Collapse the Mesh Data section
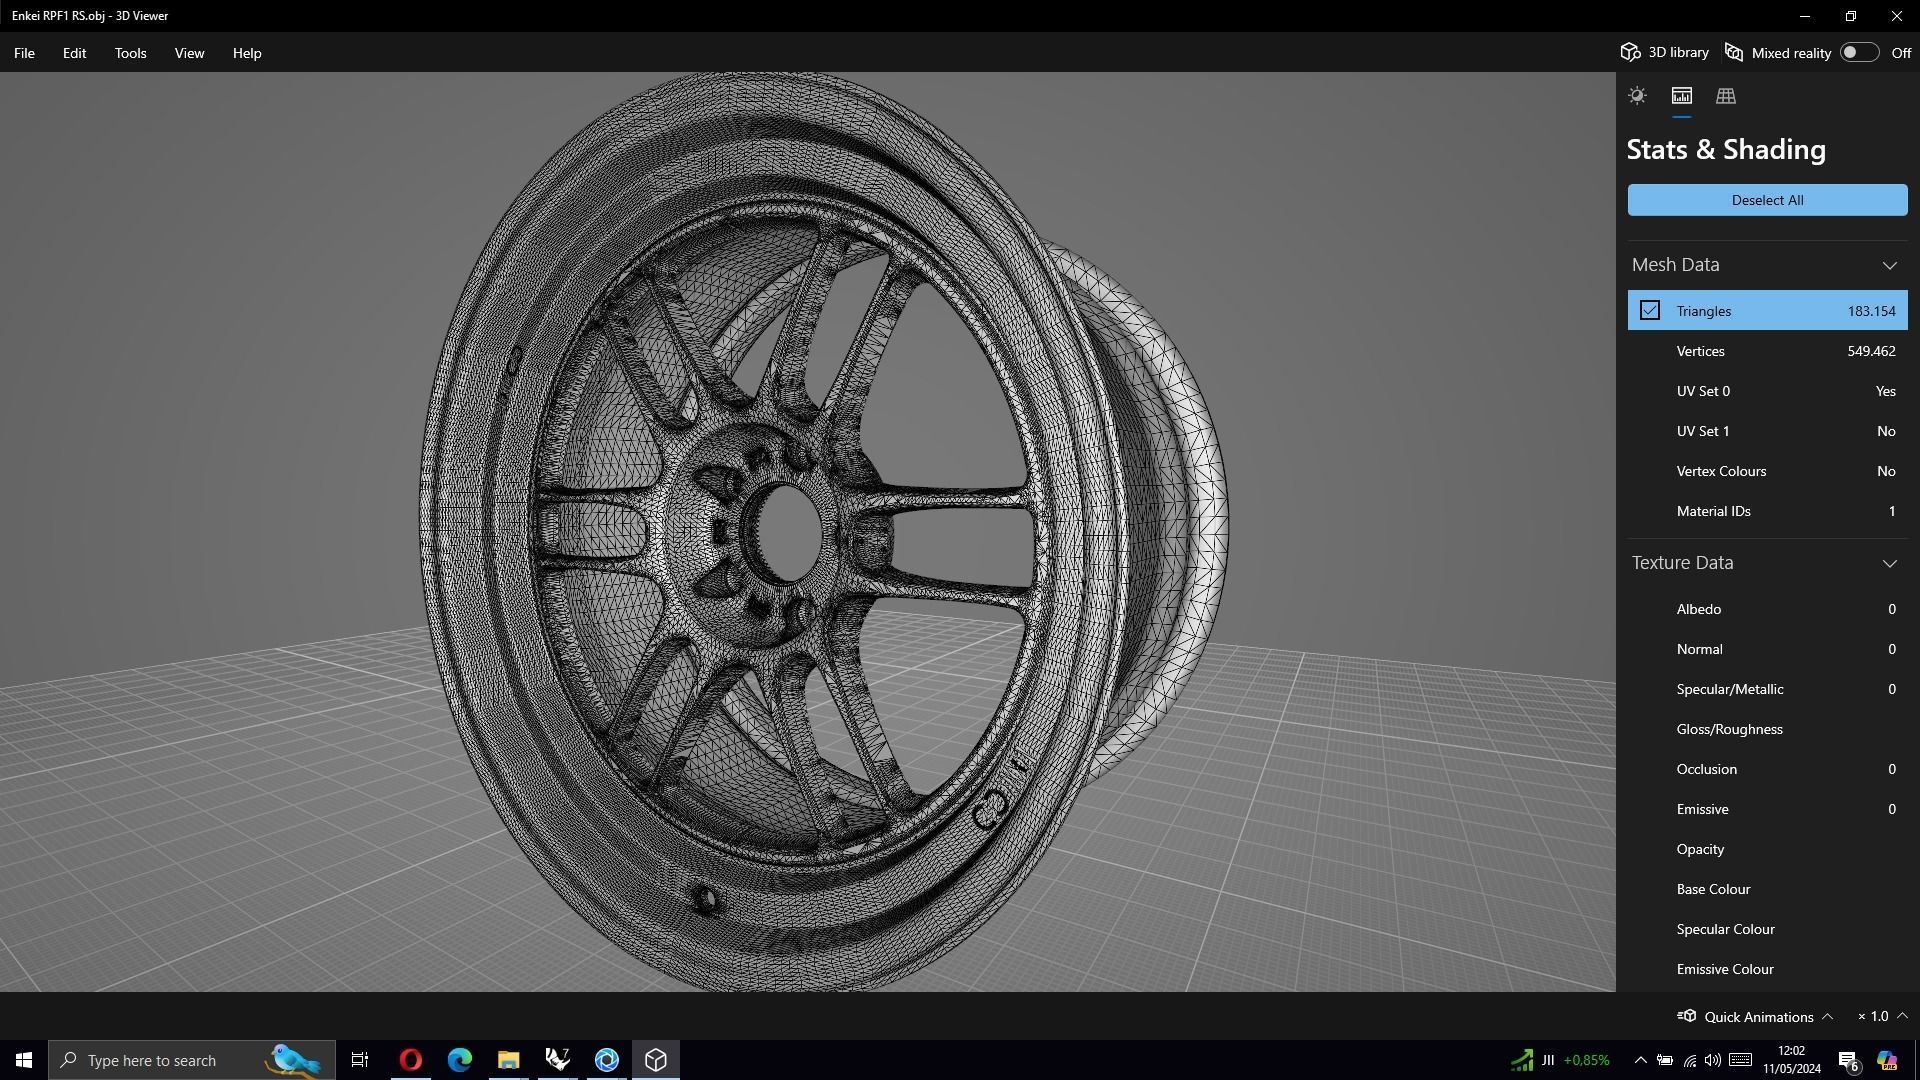This screenshot has height=1080, width=1920. click(x=1889, y=265)
